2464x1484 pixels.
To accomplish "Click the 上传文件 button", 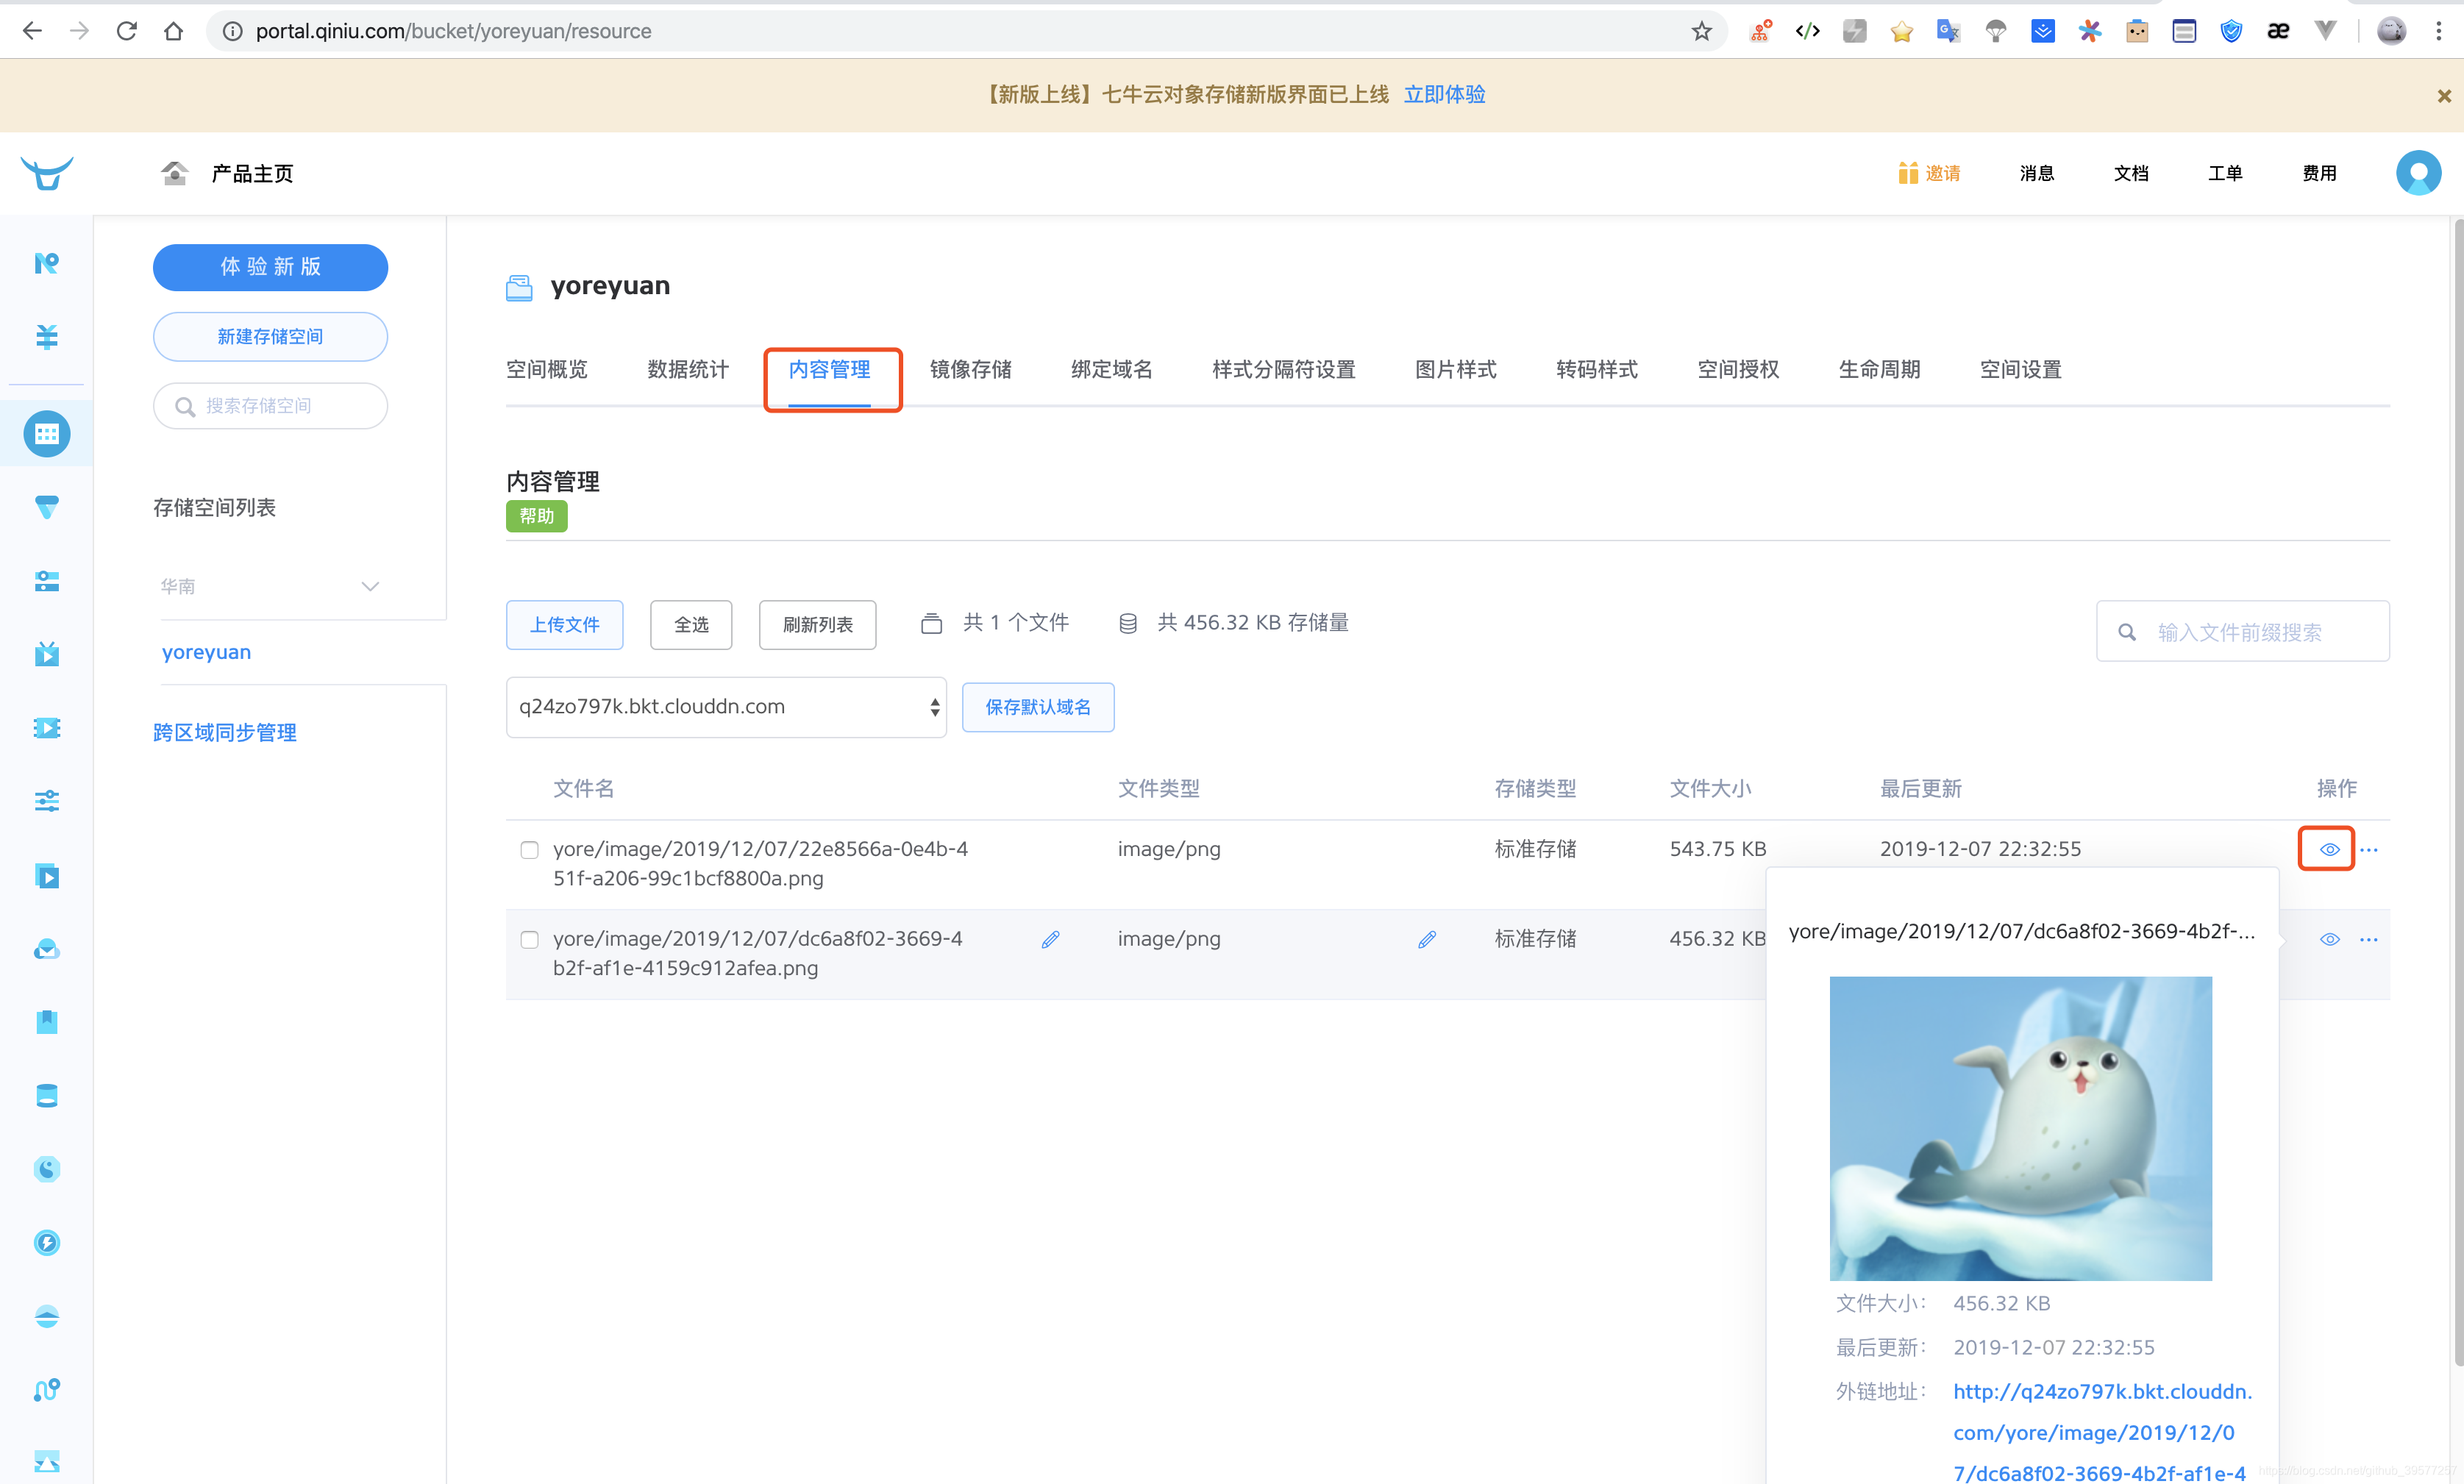I will tap(564, 625).
